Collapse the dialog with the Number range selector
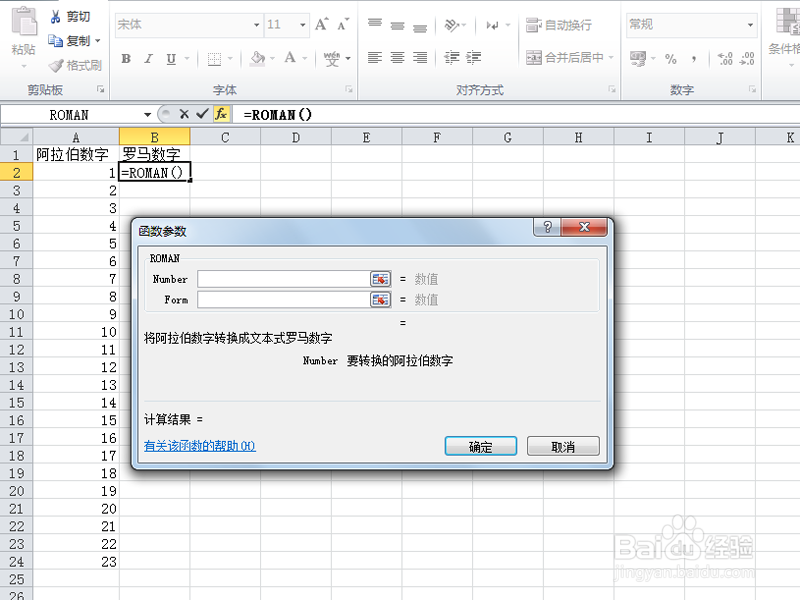Screen dimensions: 800x600 pos(380,278)
